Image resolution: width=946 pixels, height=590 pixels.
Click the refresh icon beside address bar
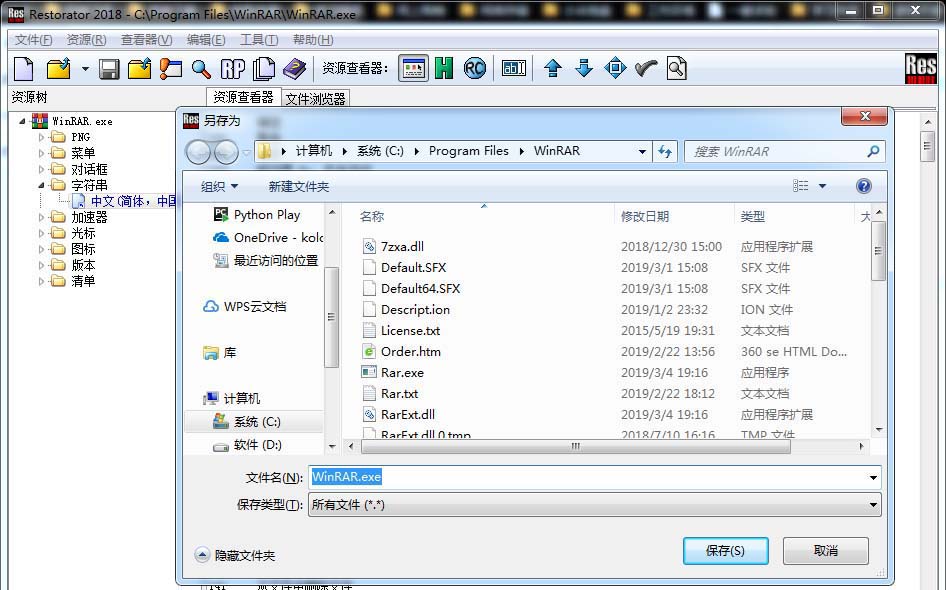[x=665, y=151]
